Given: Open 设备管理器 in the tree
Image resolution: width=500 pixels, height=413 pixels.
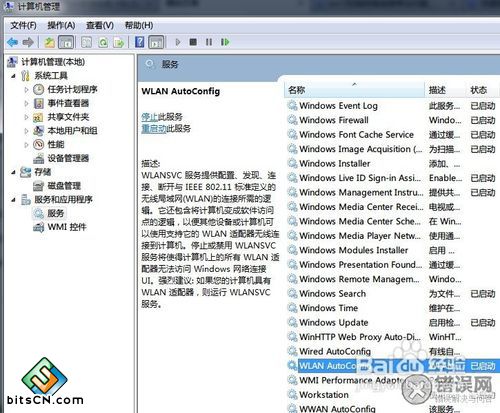Looking at the screenshot, I should click(x=68, y=158).
